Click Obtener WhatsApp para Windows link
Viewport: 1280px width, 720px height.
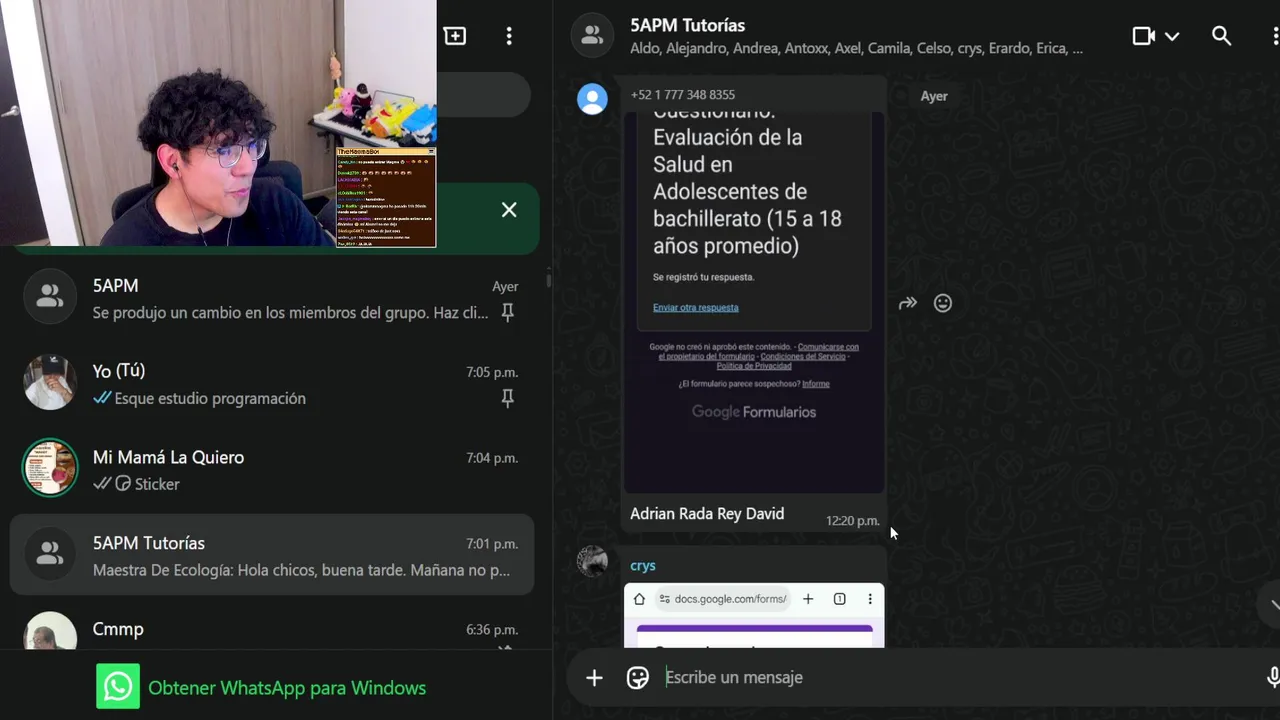[287, 688]
